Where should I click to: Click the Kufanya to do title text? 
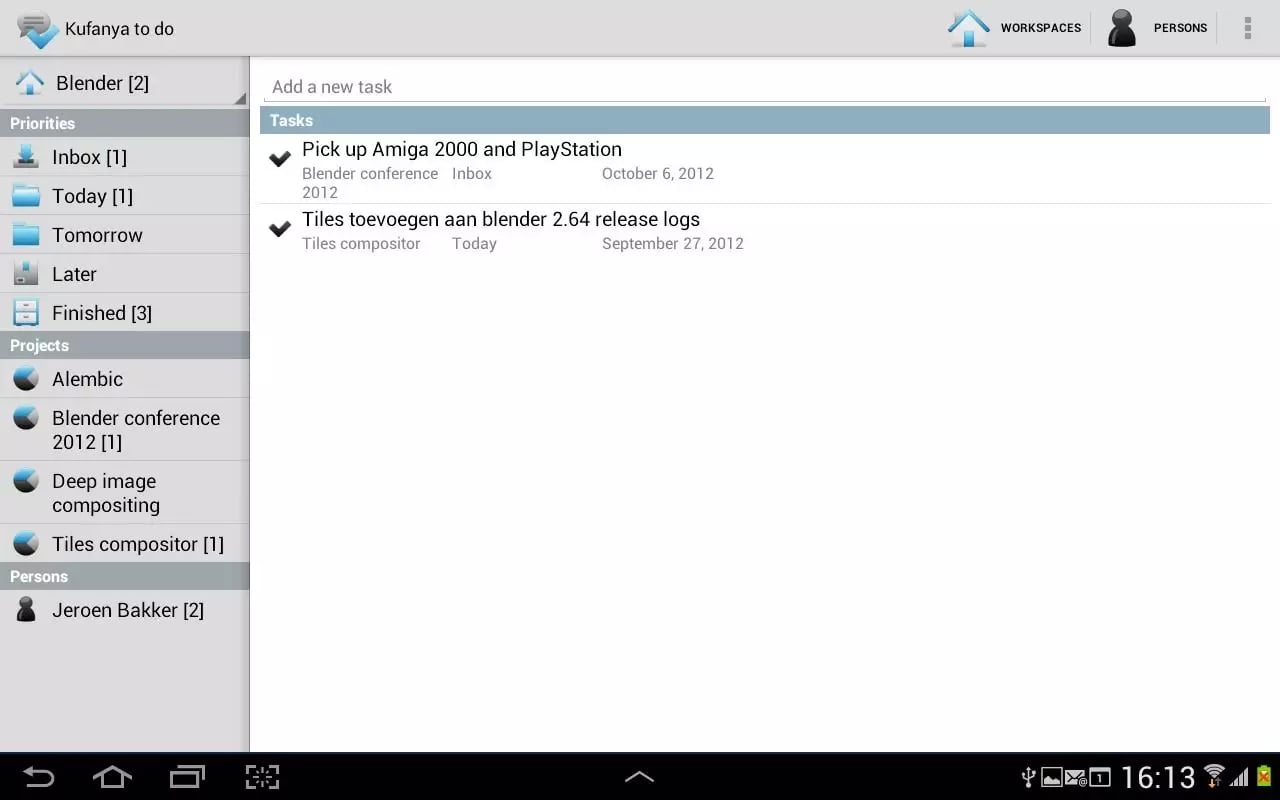tap(119, 29)
